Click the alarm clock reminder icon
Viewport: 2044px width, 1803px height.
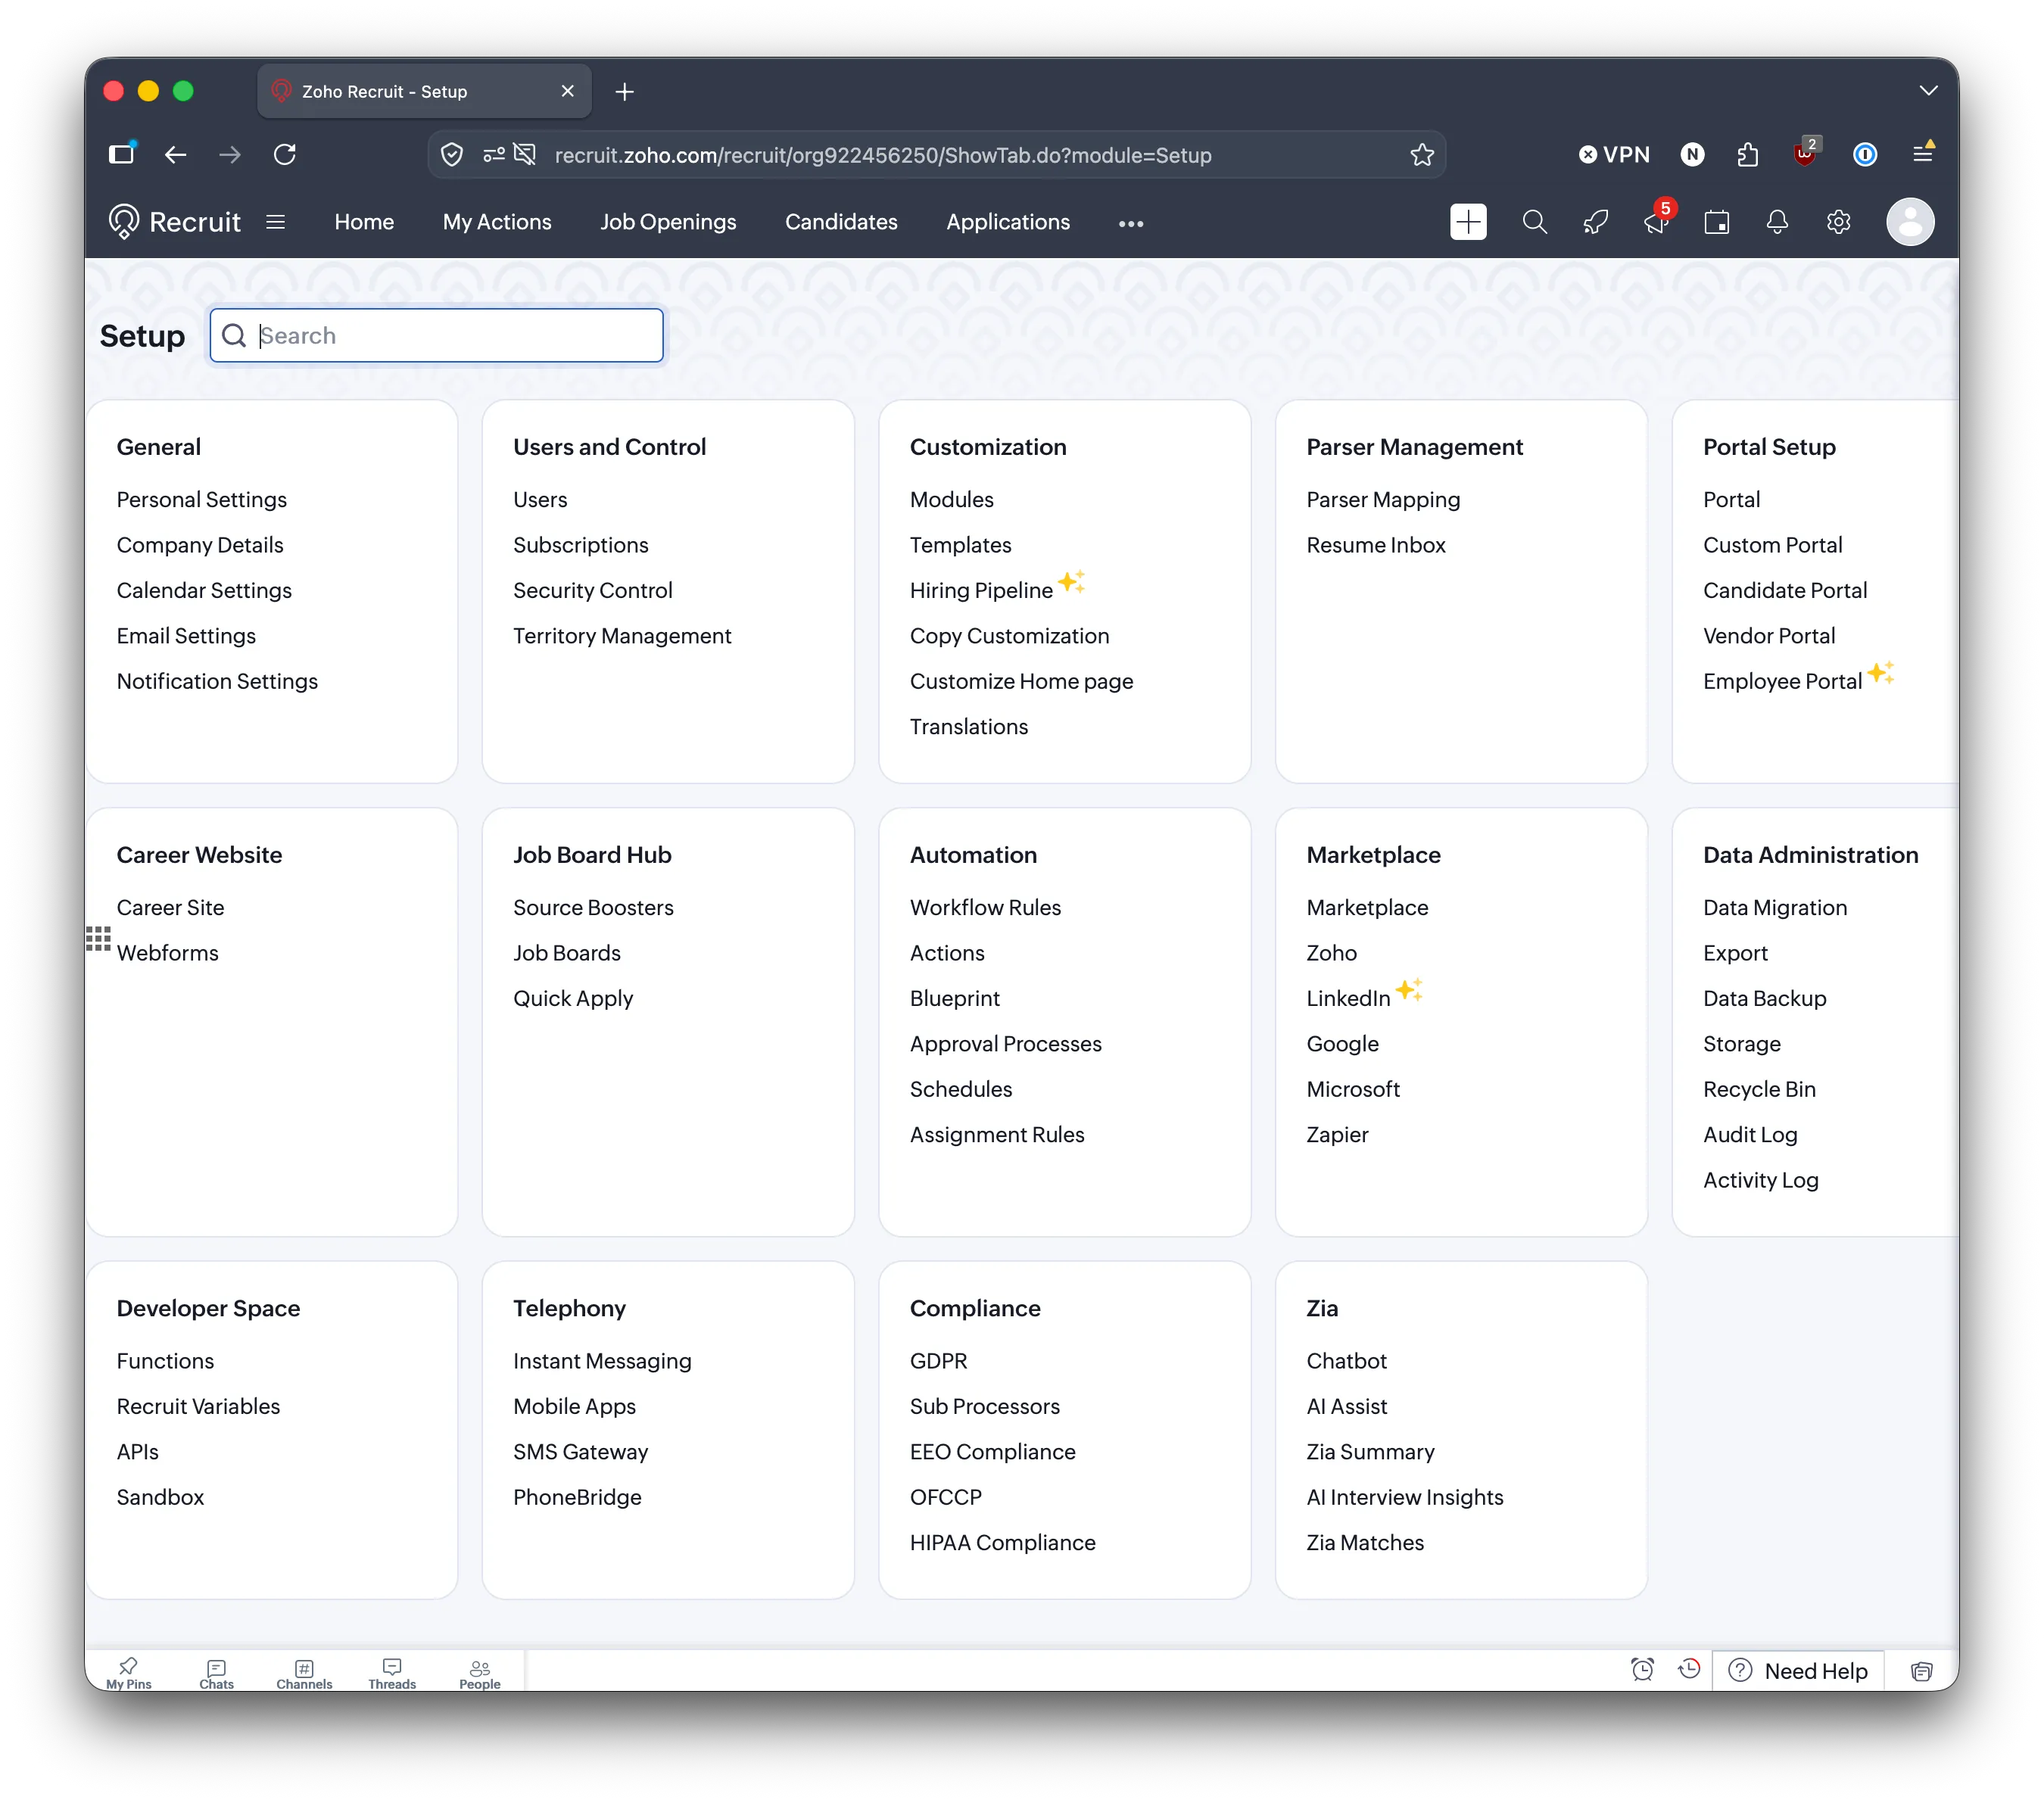click(x=1641, y=1669)
